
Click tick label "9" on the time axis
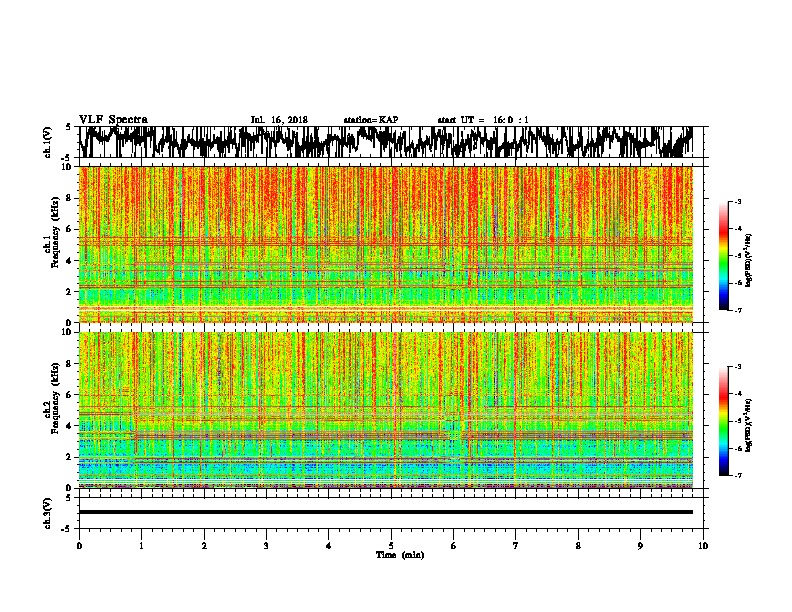point(640,546)
